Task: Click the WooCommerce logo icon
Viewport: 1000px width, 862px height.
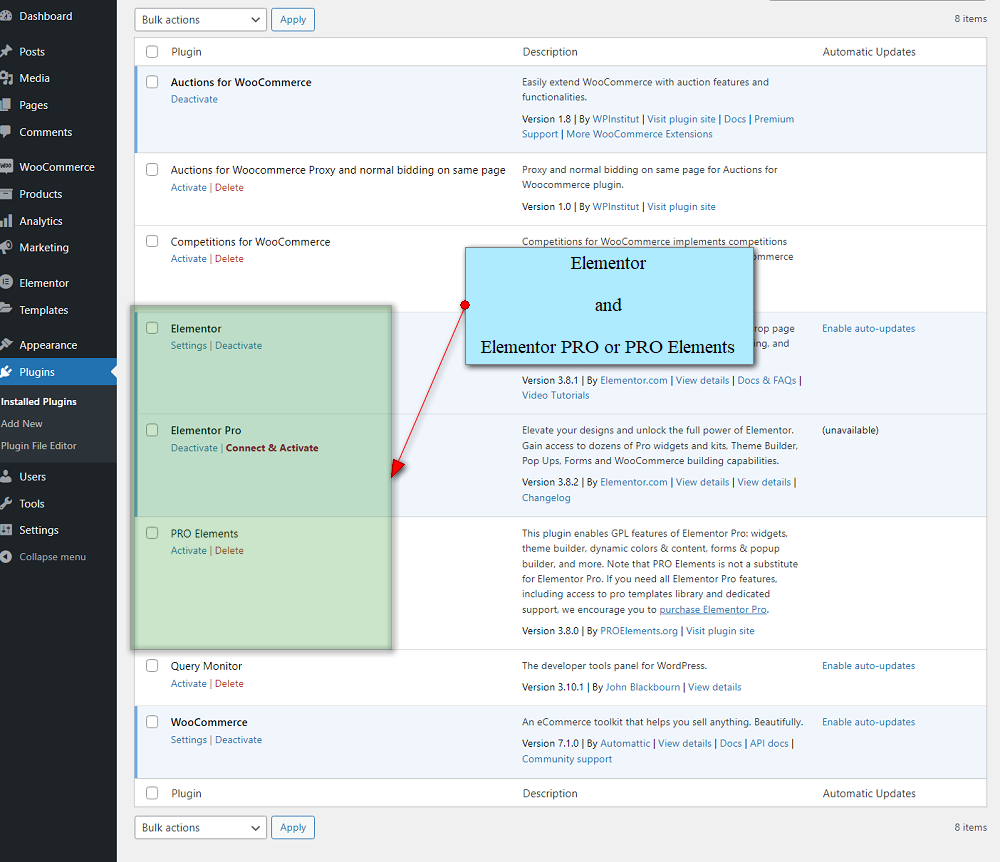Action: point(6,167)
